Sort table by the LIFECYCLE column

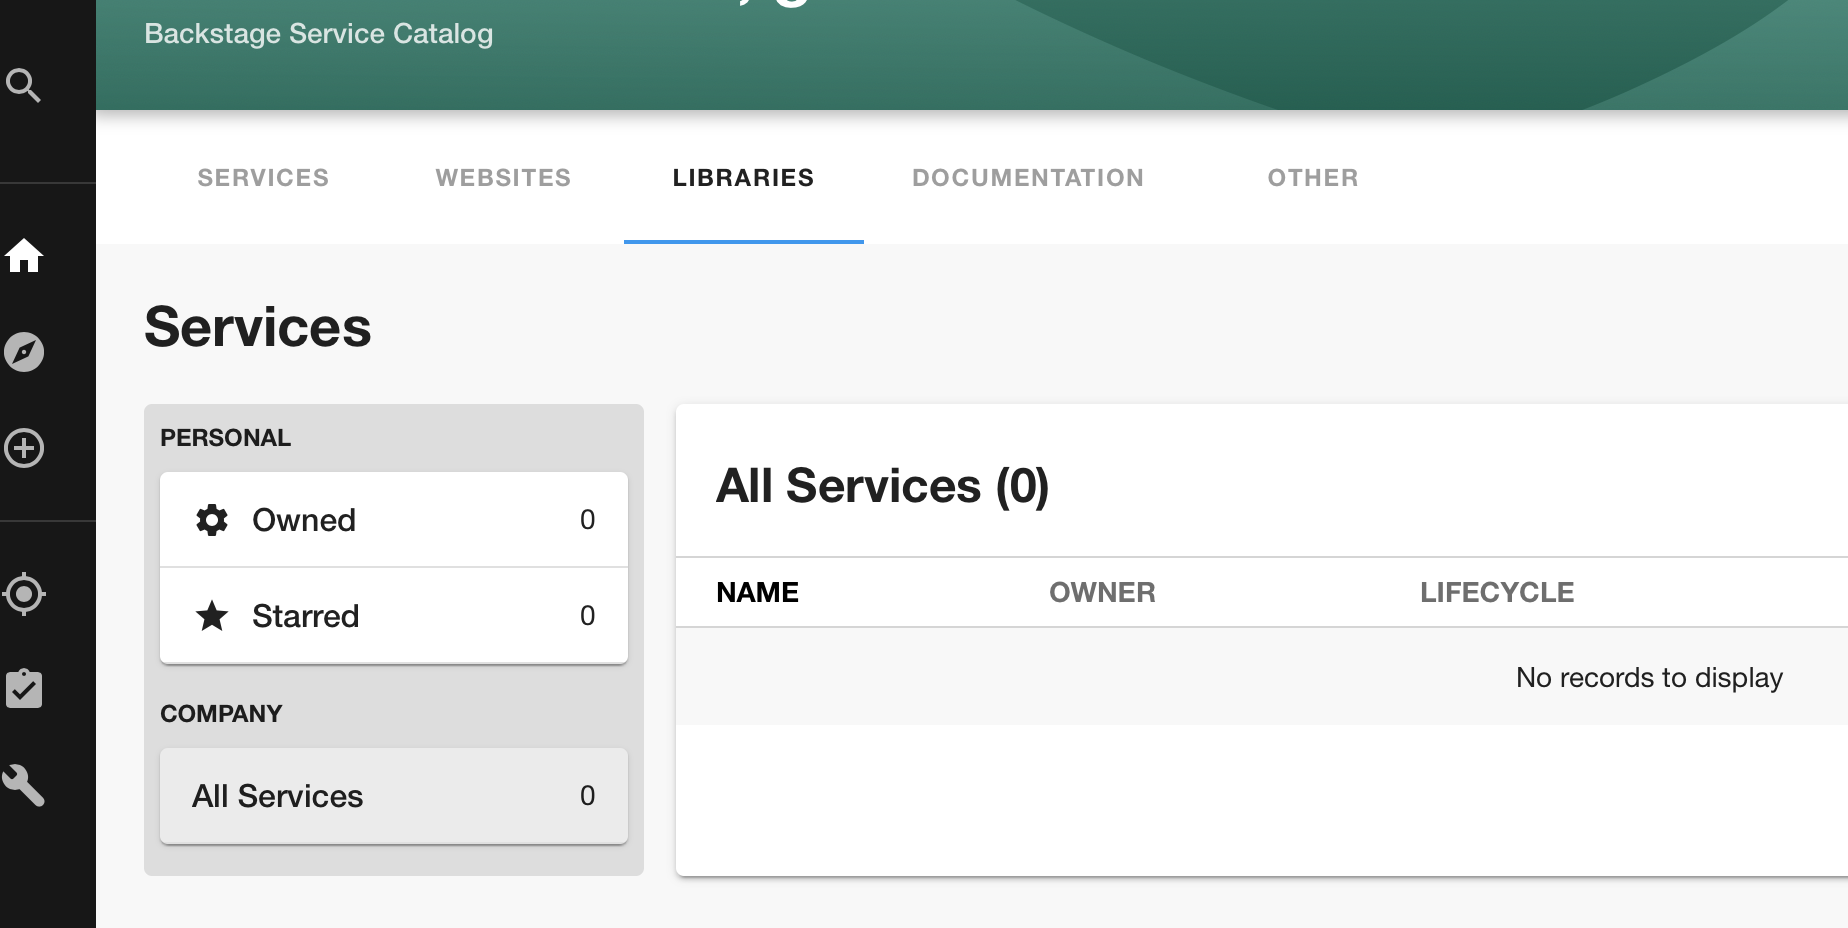(1497, 592)
